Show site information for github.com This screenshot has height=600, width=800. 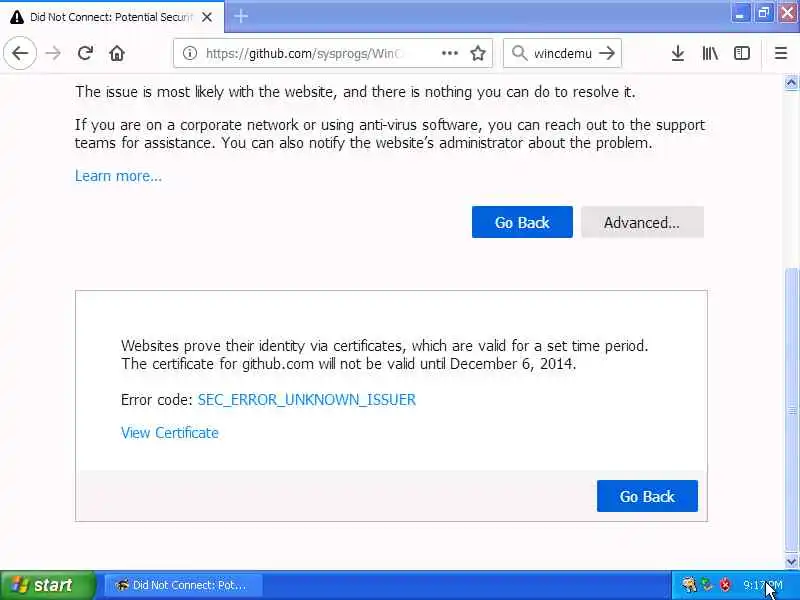[190, 53]
